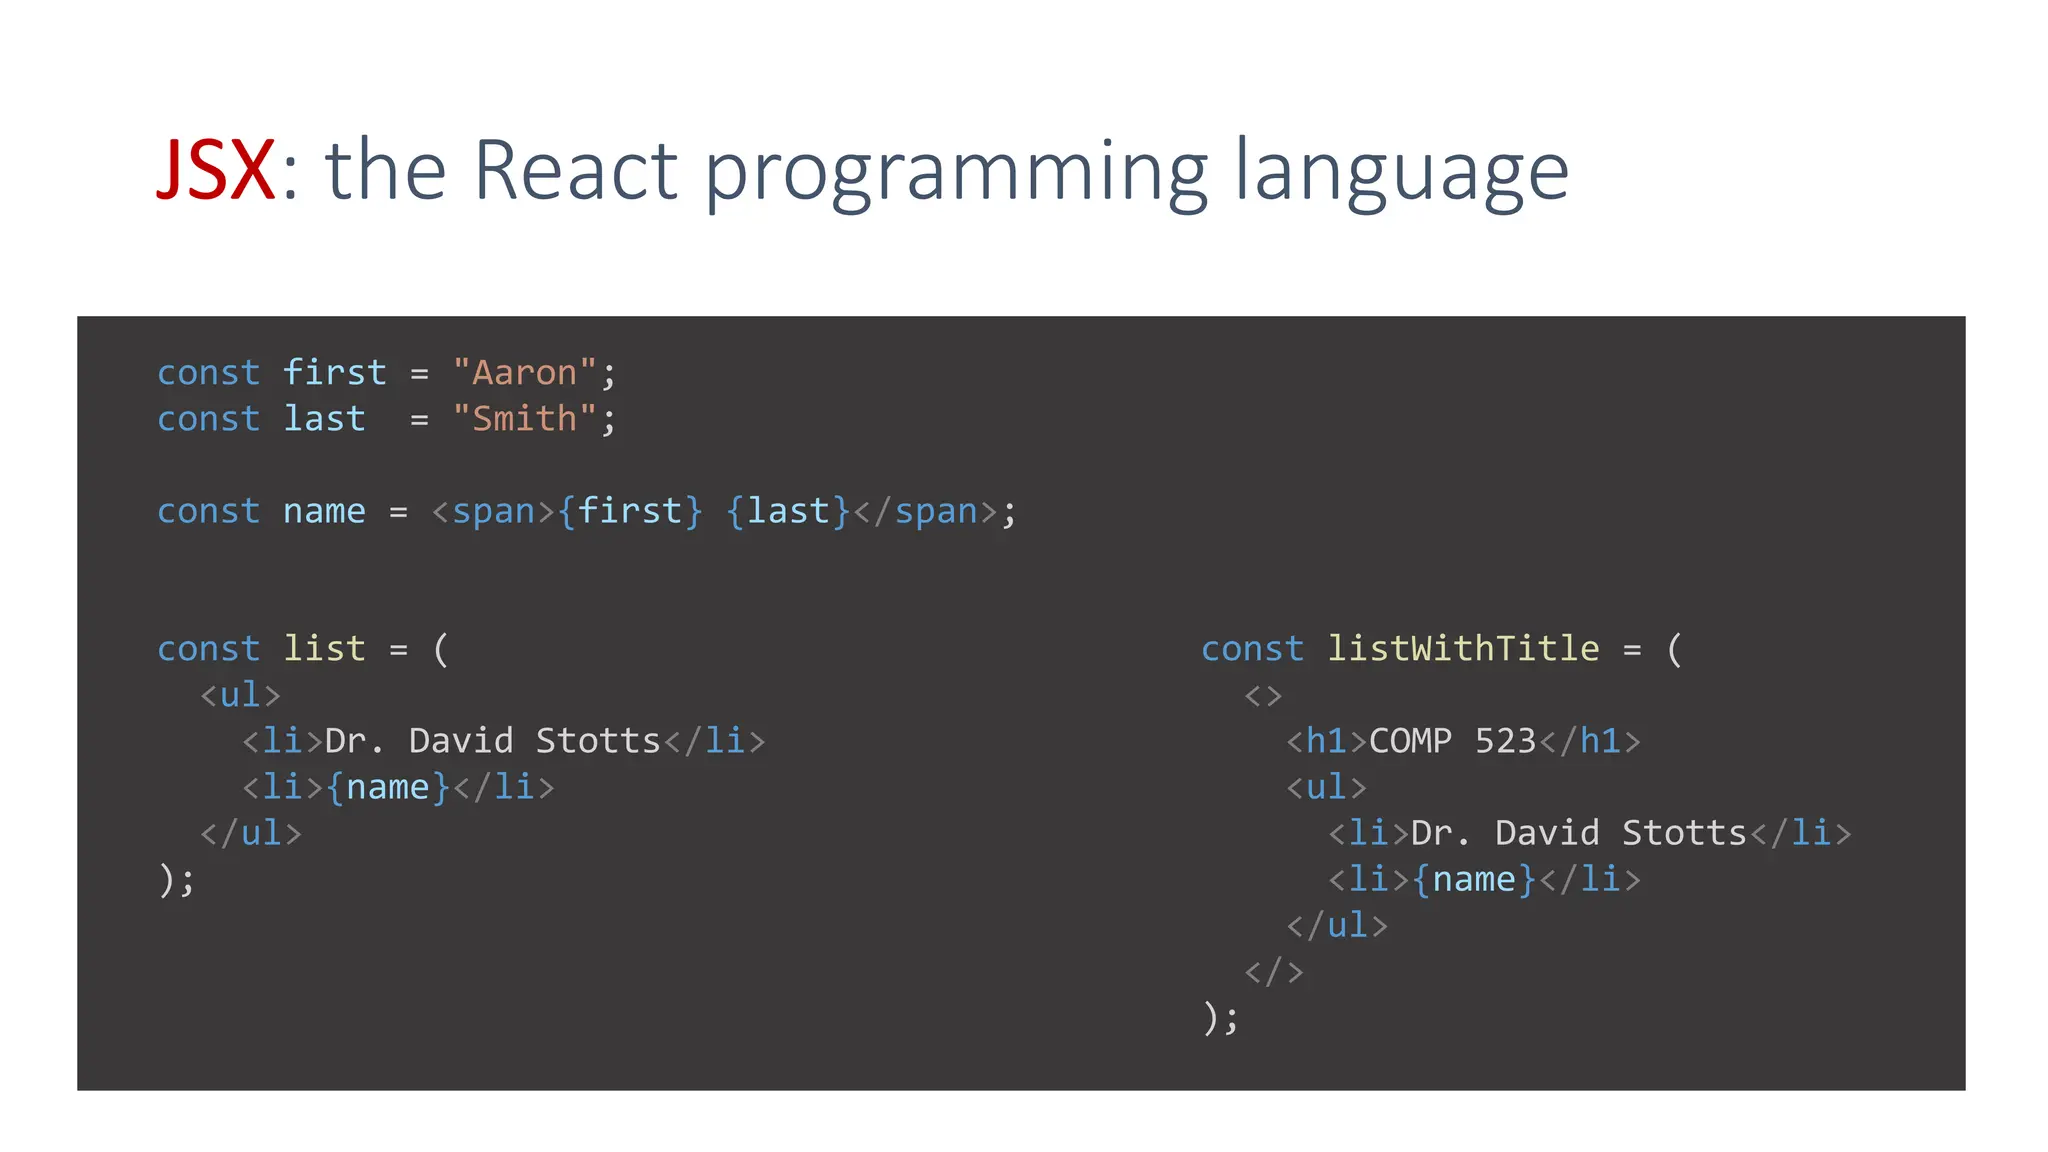The image size is (2048, 1152).
Task: Click the line "const listWithTitle = ("
Action: point(1442,649)
